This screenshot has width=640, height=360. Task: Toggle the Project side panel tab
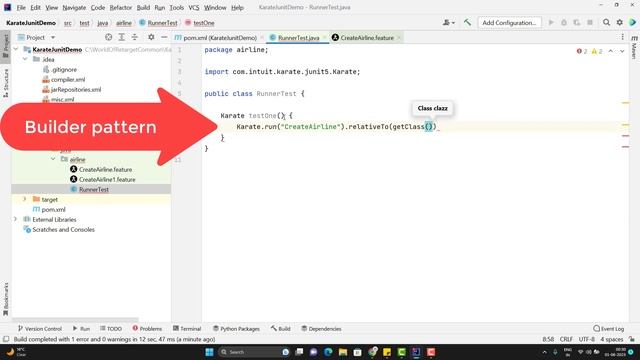click(x=6, y=47)
